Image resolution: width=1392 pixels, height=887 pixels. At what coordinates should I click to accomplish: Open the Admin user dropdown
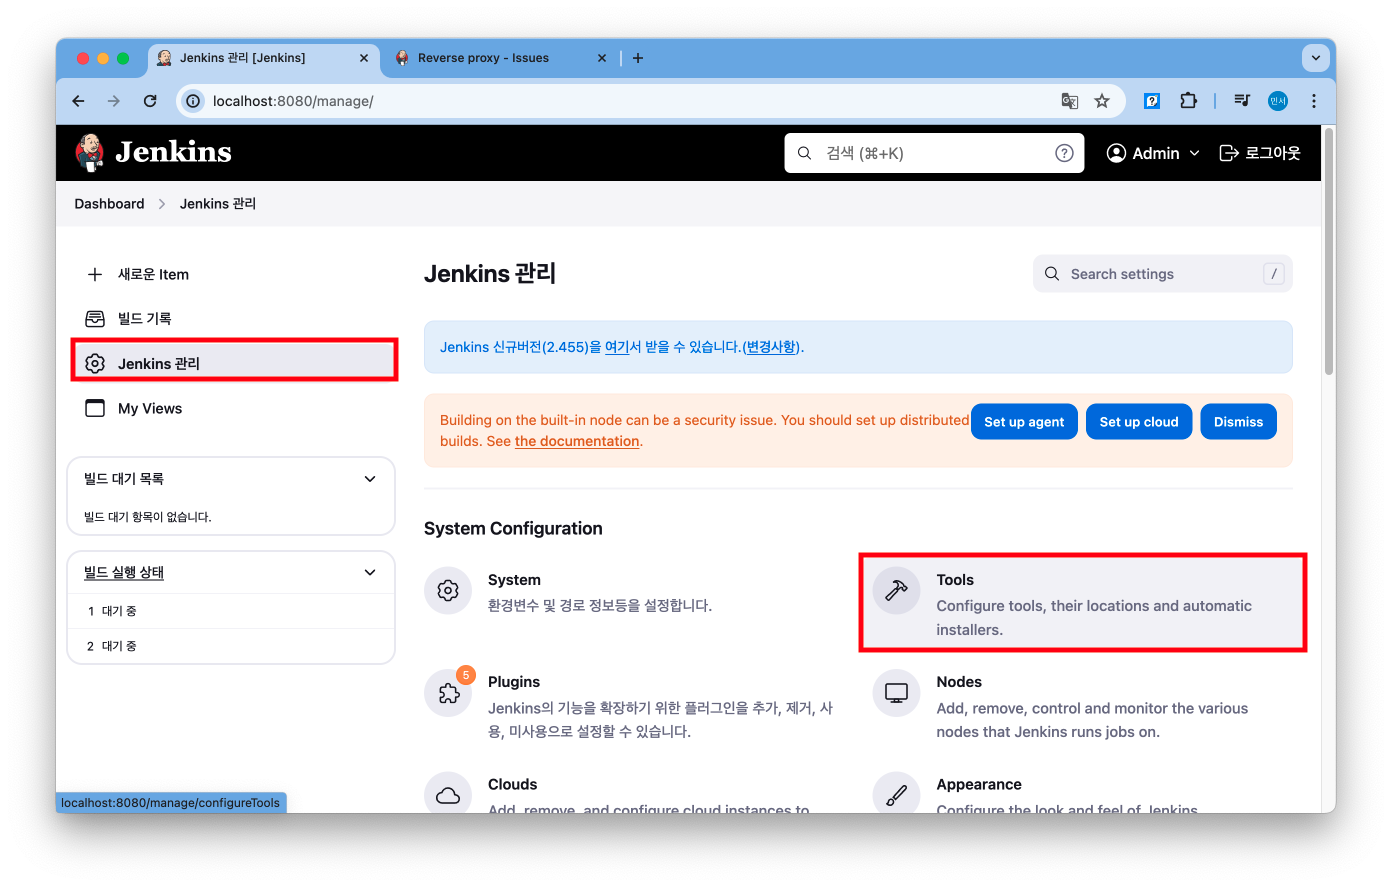click(1153, 153)
